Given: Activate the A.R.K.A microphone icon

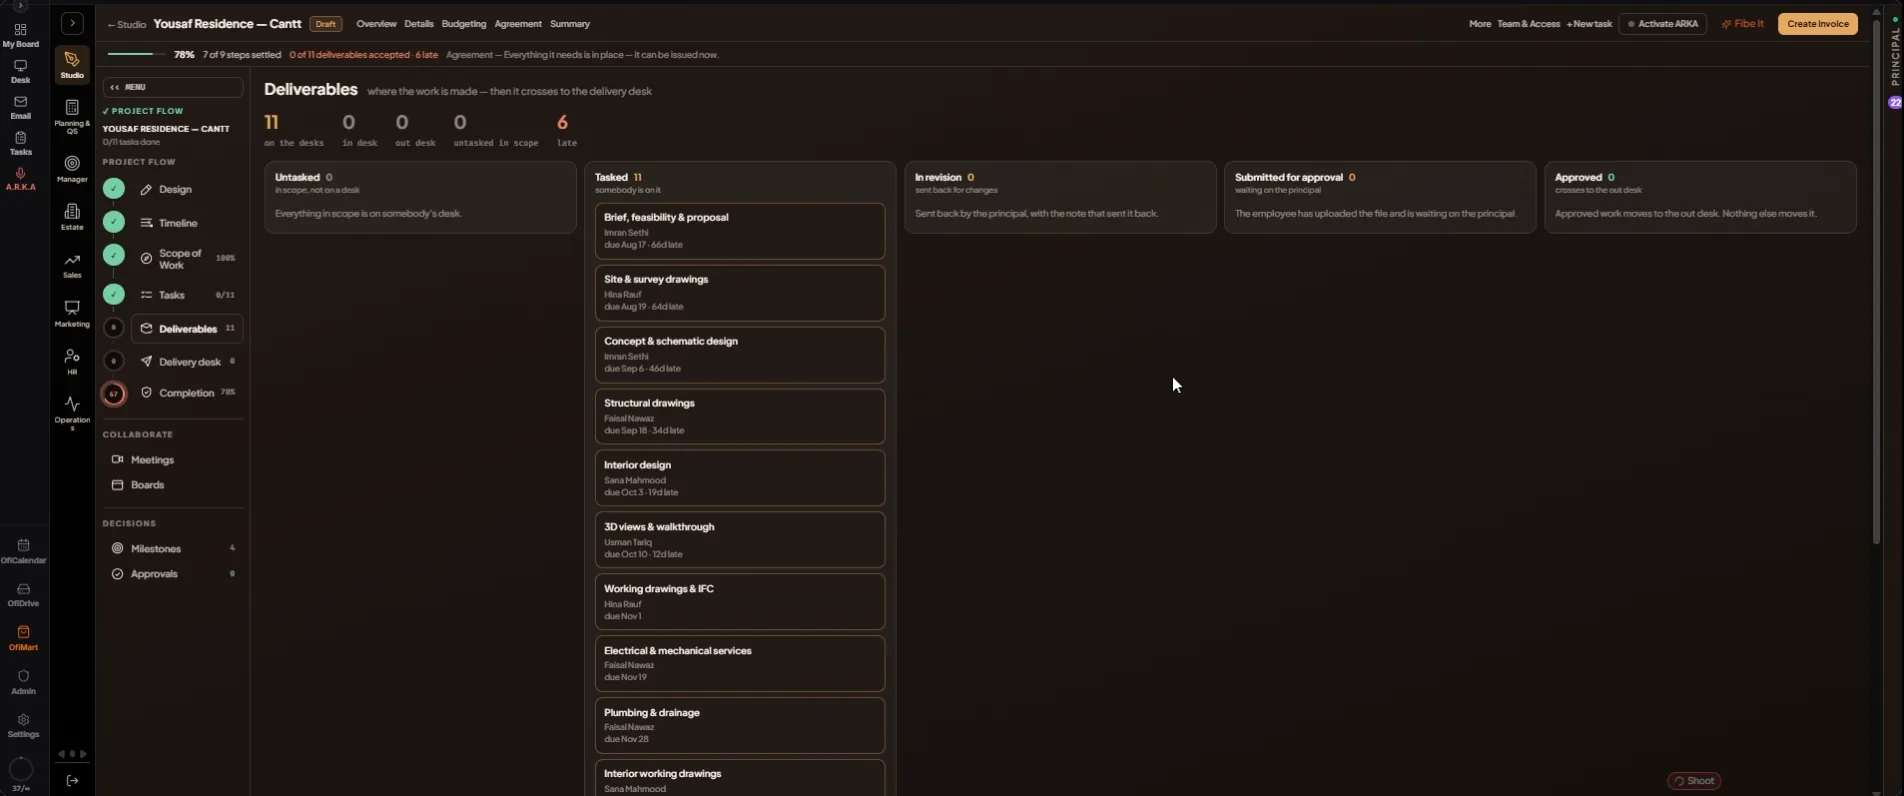Looking at the screenshot, I should coord(20,179).
